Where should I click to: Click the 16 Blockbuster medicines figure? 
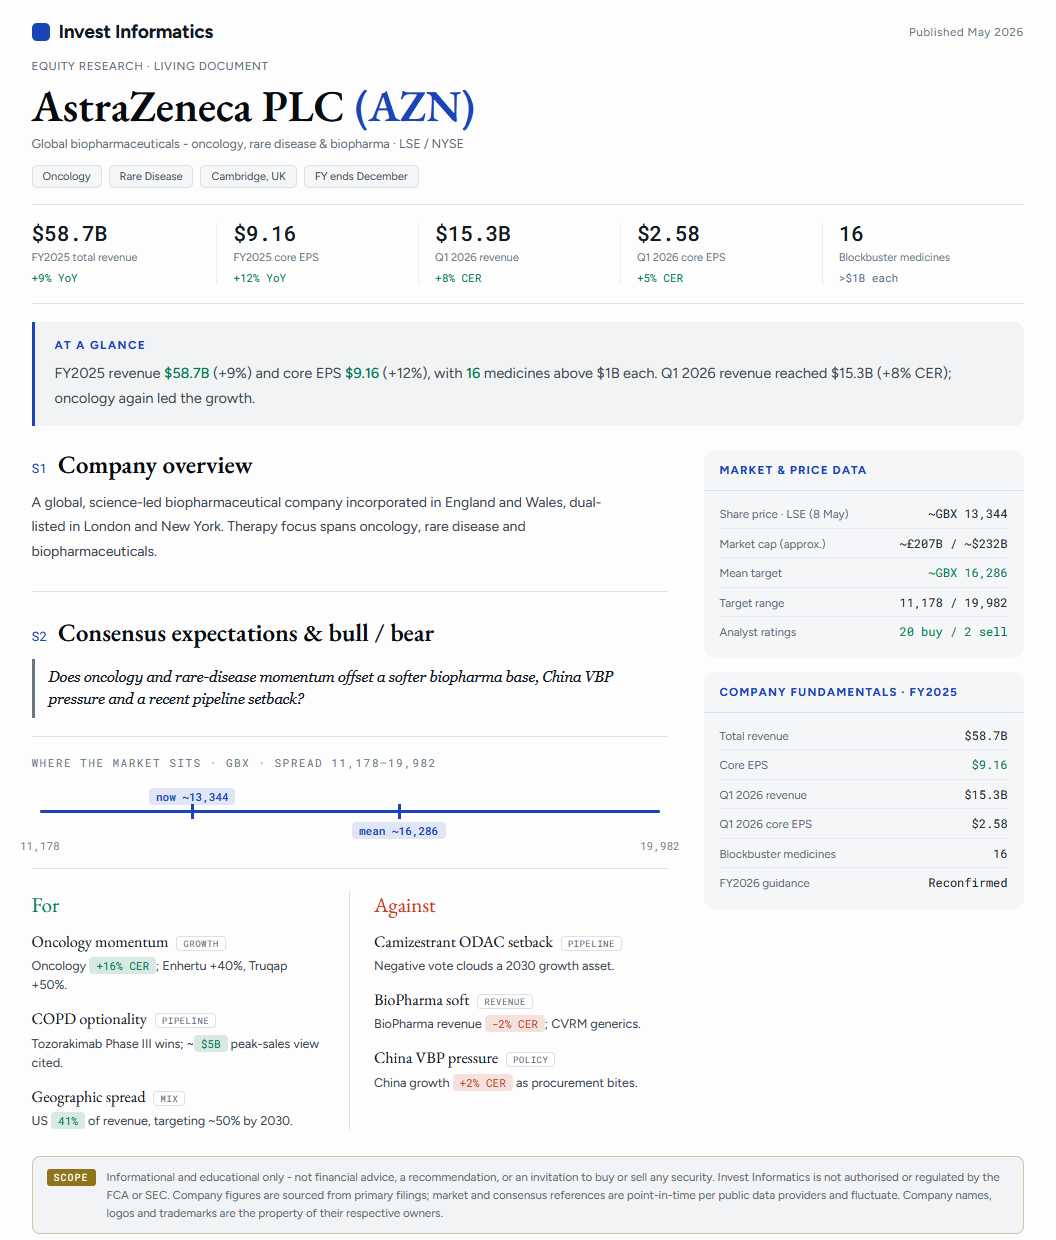[x=851, y=234]
